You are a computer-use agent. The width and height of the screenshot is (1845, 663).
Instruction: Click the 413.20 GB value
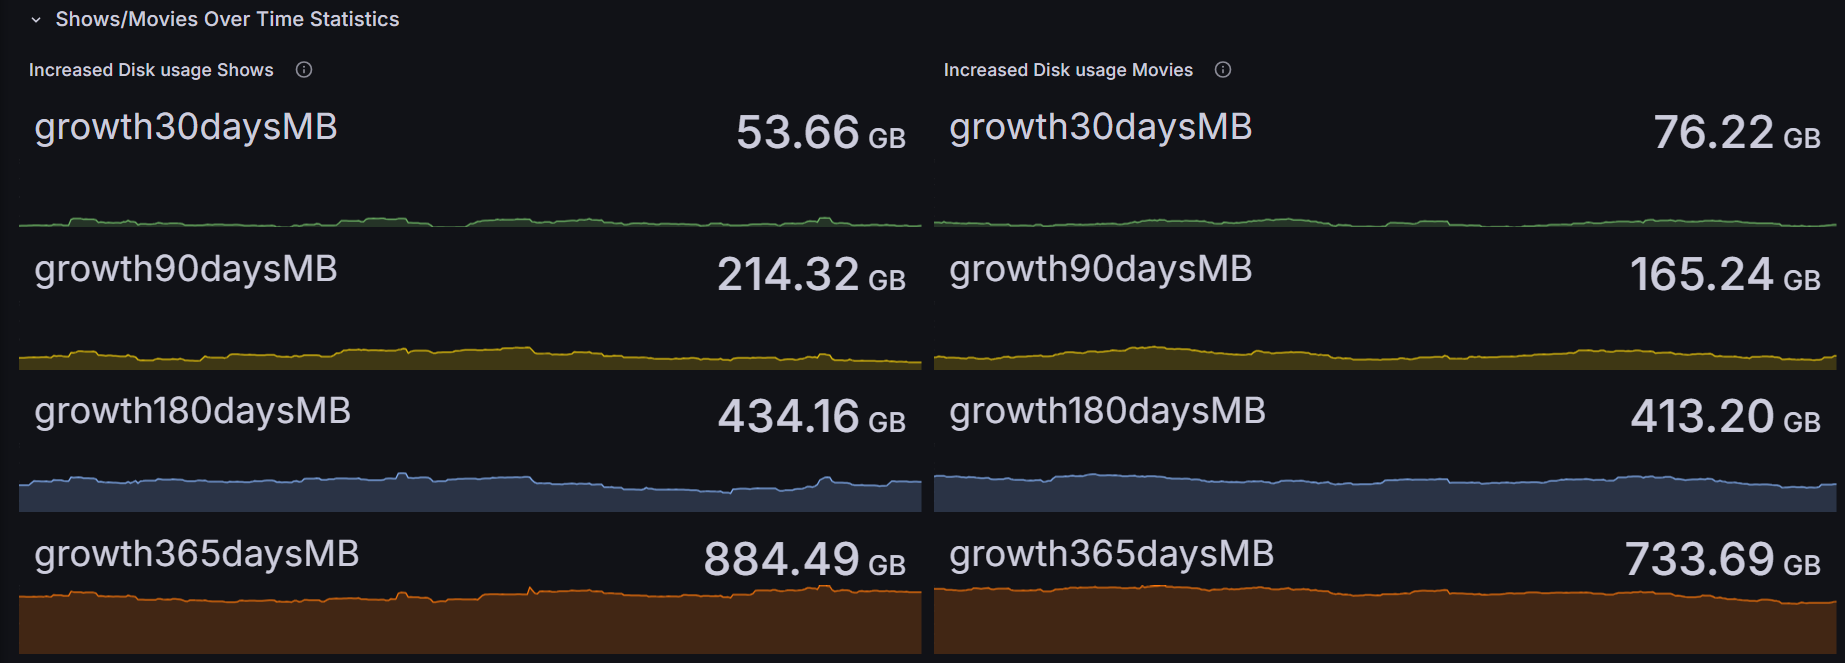pos(1726,417)
